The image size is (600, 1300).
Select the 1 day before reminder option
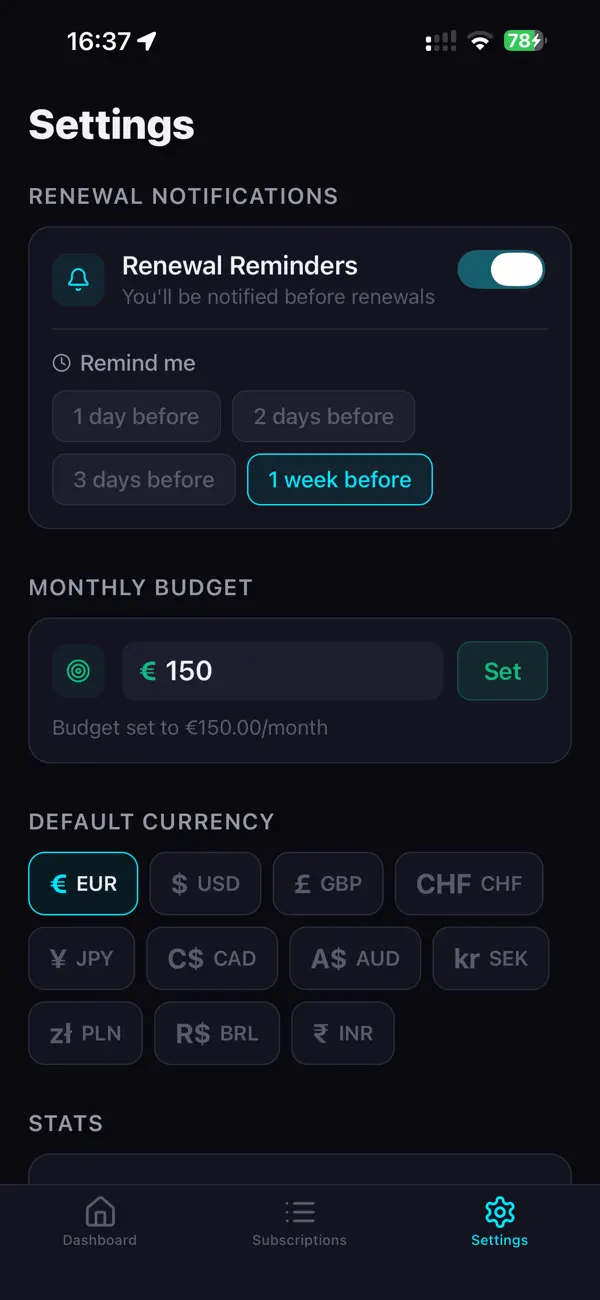(136, 416)
